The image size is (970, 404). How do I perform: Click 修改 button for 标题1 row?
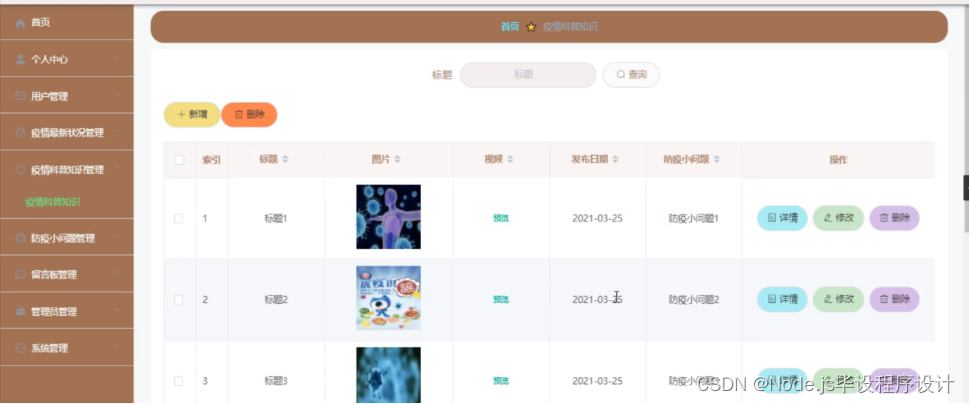pyautogui.click(x=838, y=218)
